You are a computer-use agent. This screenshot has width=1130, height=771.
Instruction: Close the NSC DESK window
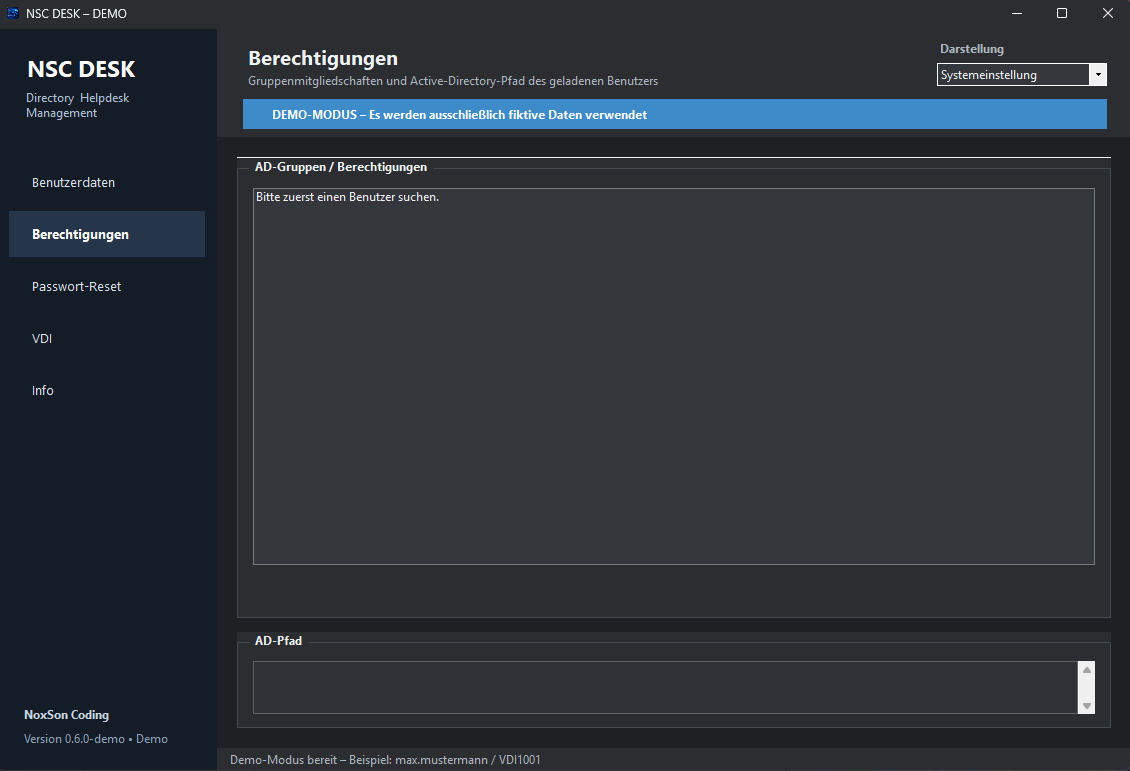click(1108, 14)
